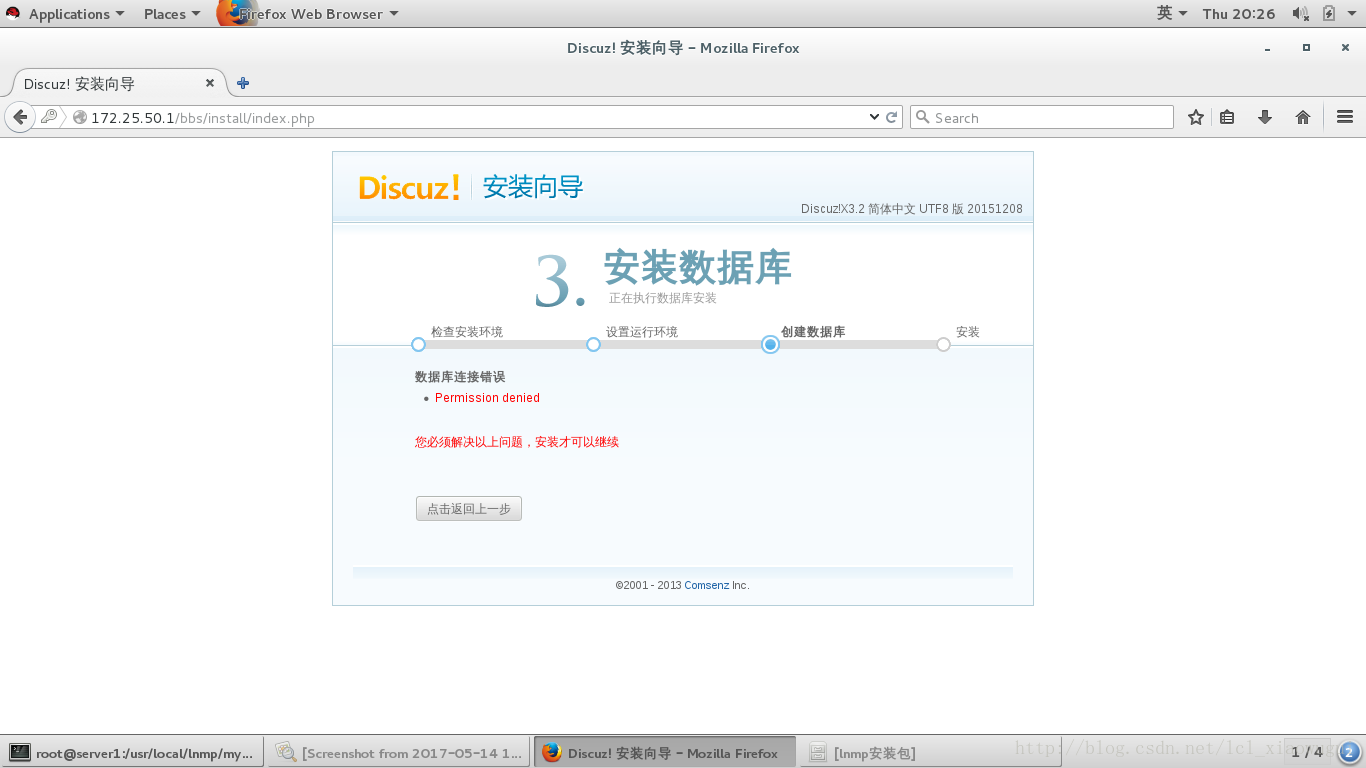
Task: Open a new tab with plus icon
Action: pos(243,83)
